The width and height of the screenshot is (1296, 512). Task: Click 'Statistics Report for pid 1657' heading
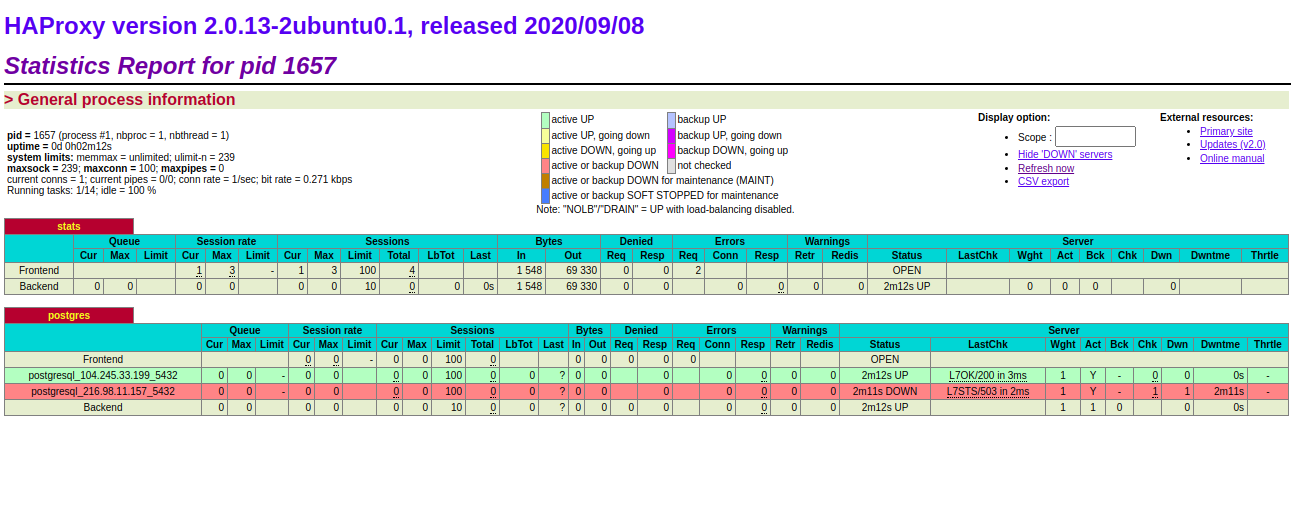[170, 66]
